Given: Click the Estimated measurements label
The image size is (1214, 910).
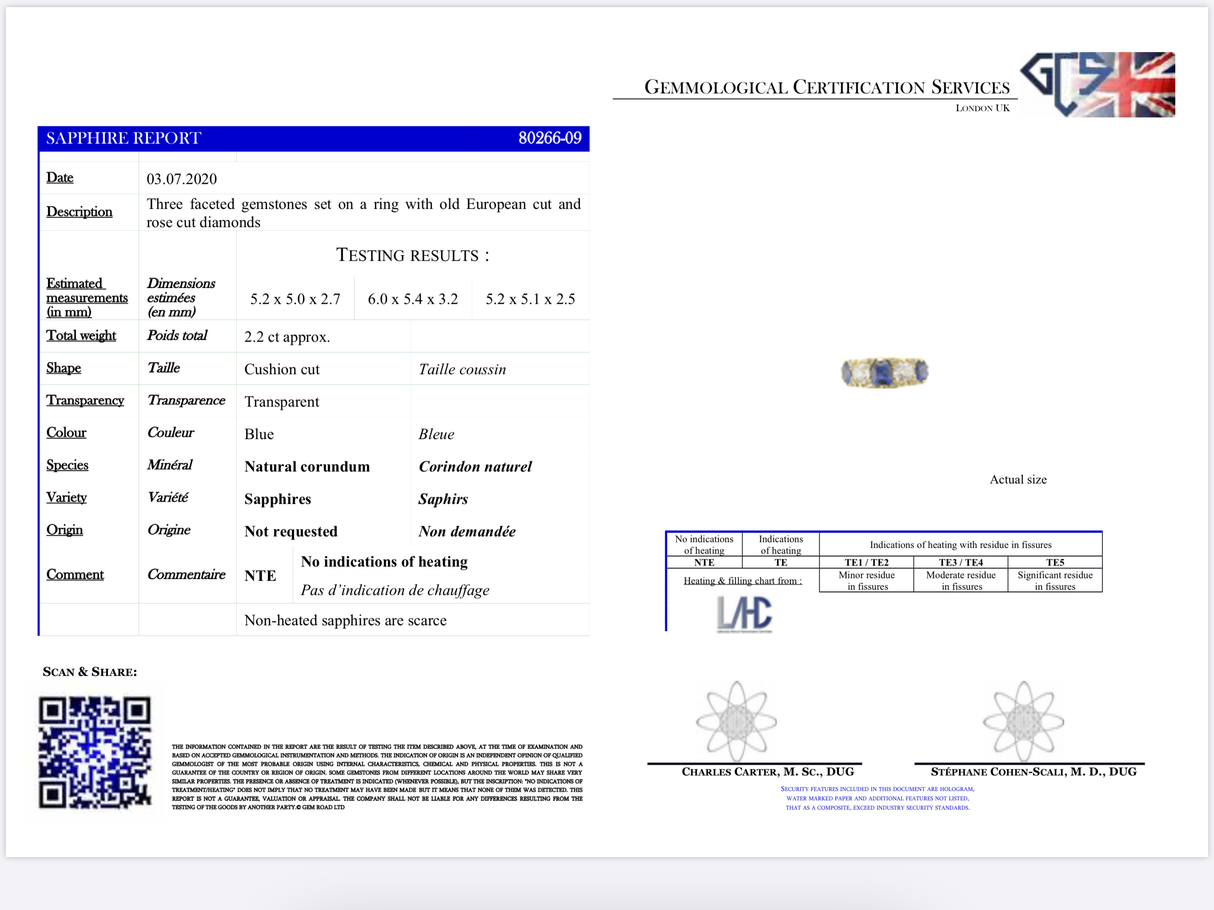Looking at the screenshot, I should 86,297.
